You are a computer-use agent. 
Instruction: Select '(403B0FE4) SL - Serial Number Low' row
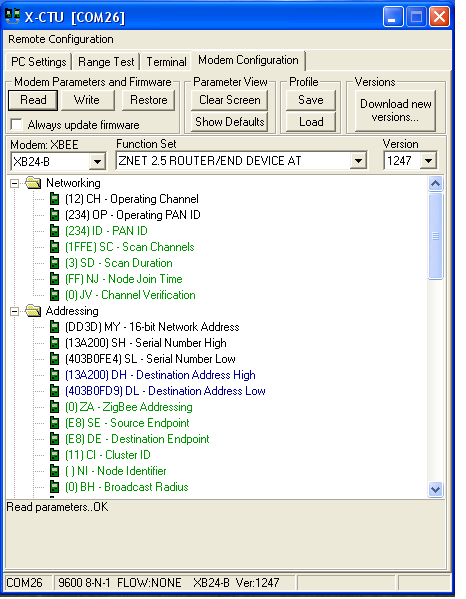tap(150, 359)
